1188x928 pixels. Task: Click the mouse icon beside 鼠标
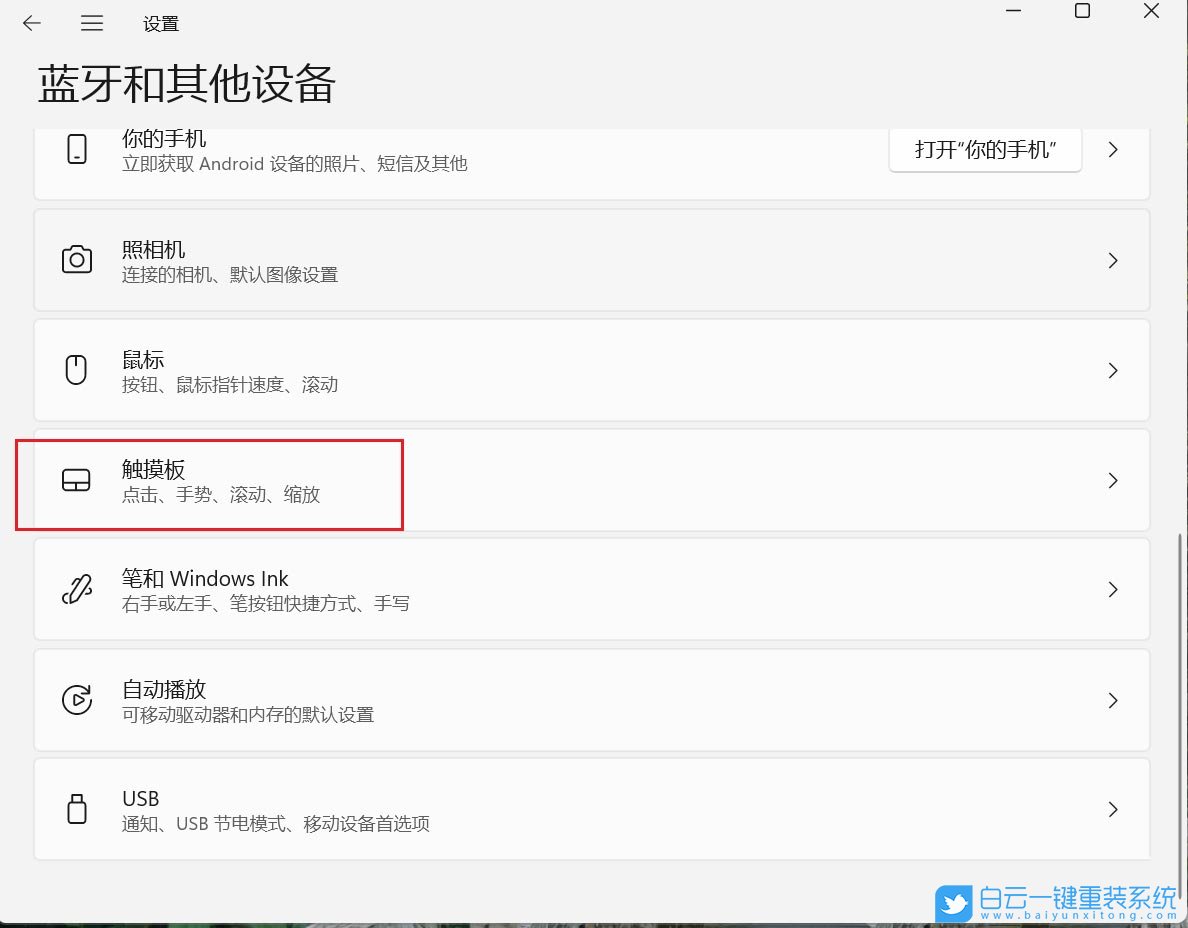(x=75, y=369)
